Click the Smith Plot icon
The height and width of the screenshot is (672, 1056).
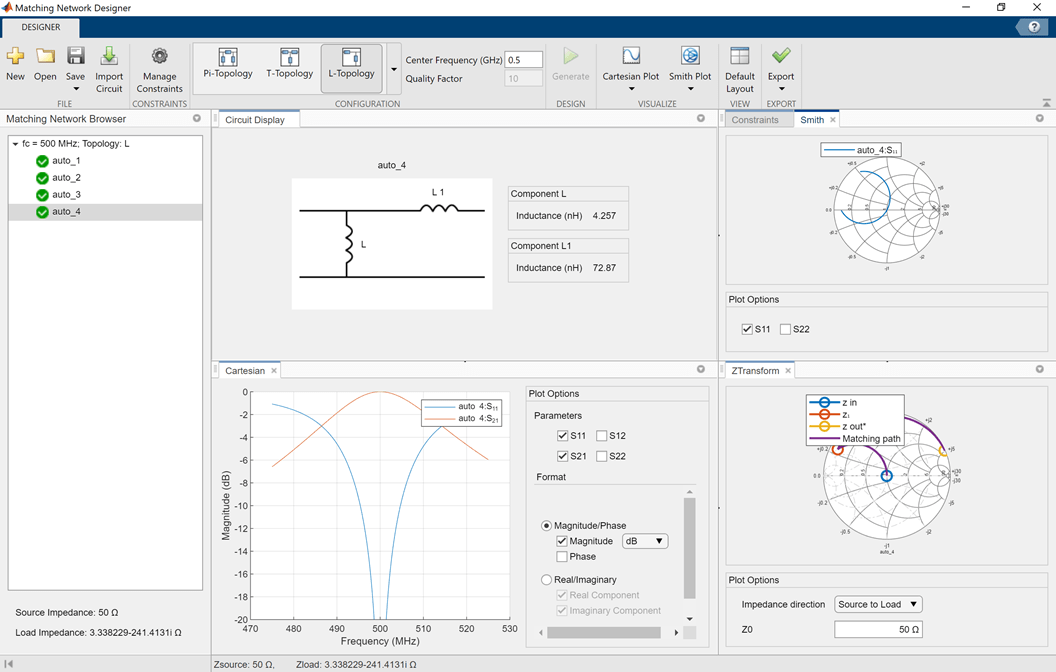click(690, 56)
